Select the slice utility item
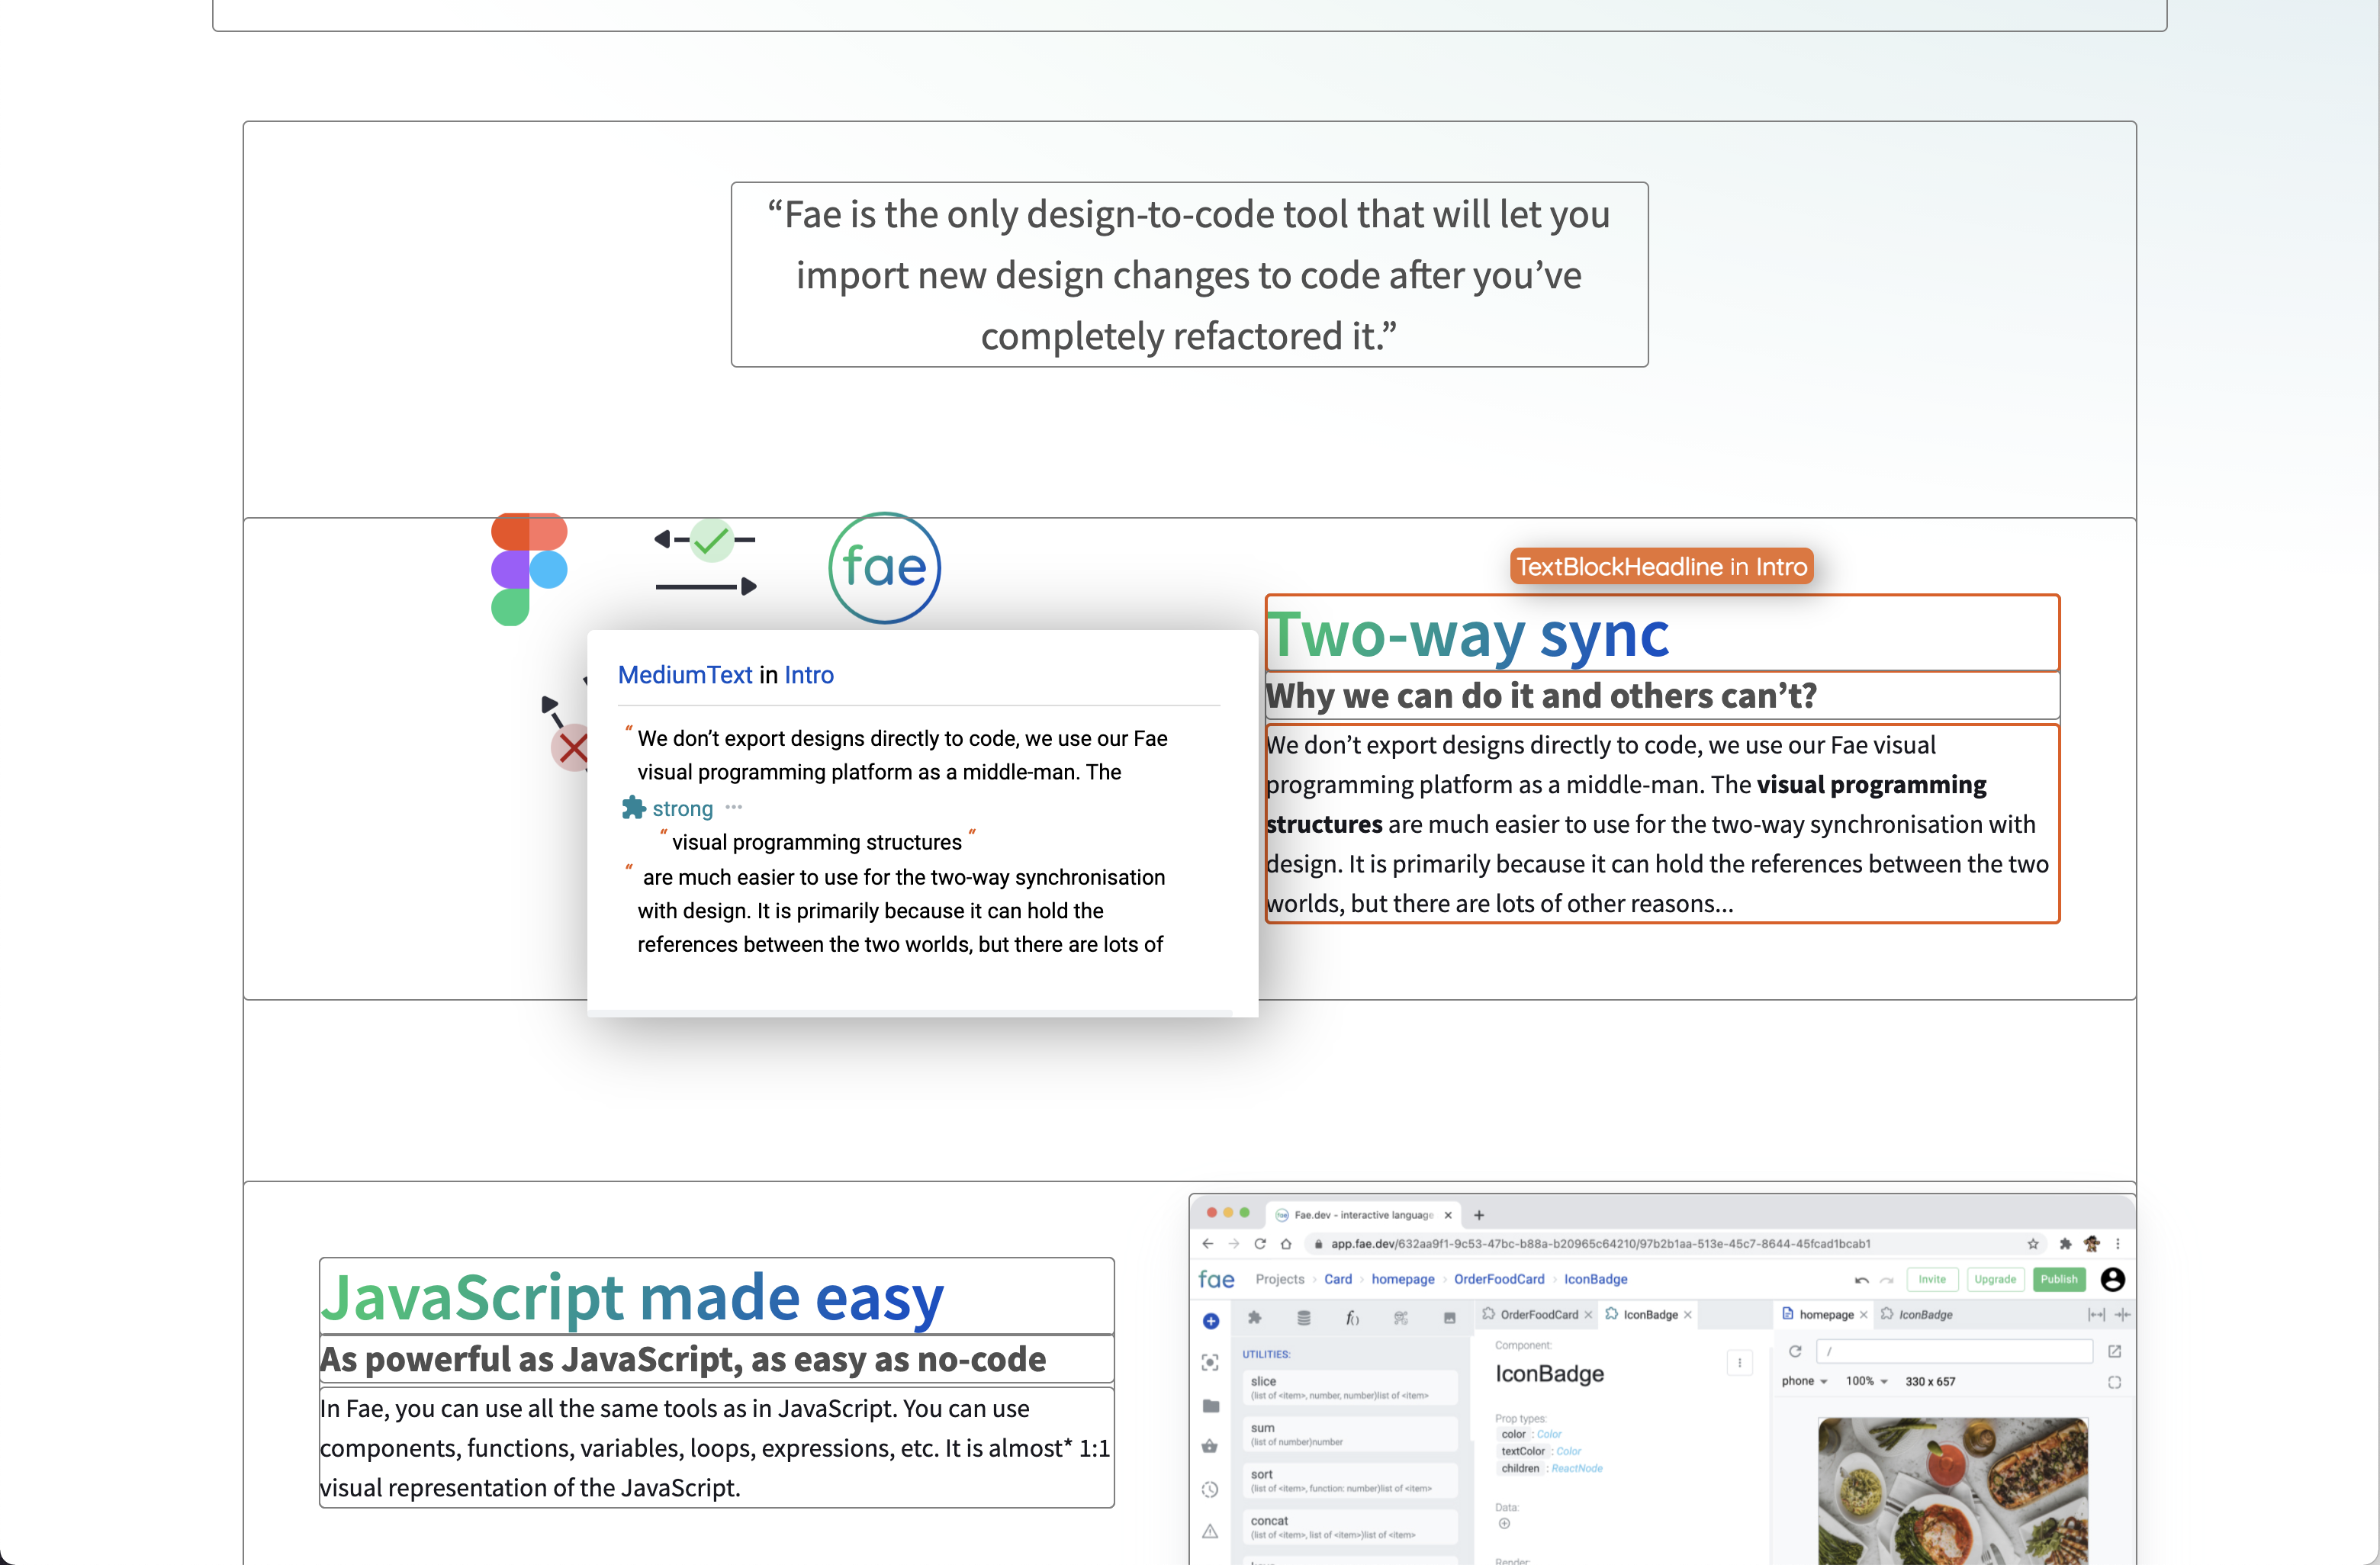Viewport: 2380px width, 1565px height. tap(1349, 1387)
